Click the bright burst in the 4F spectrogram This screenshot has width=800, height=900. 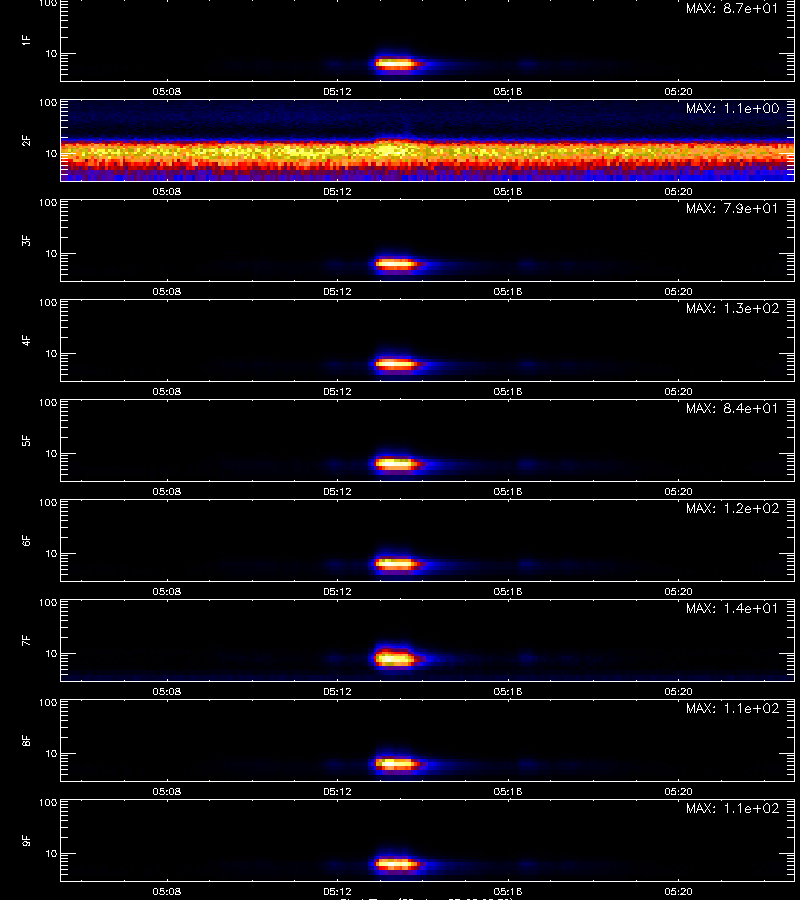396,364
